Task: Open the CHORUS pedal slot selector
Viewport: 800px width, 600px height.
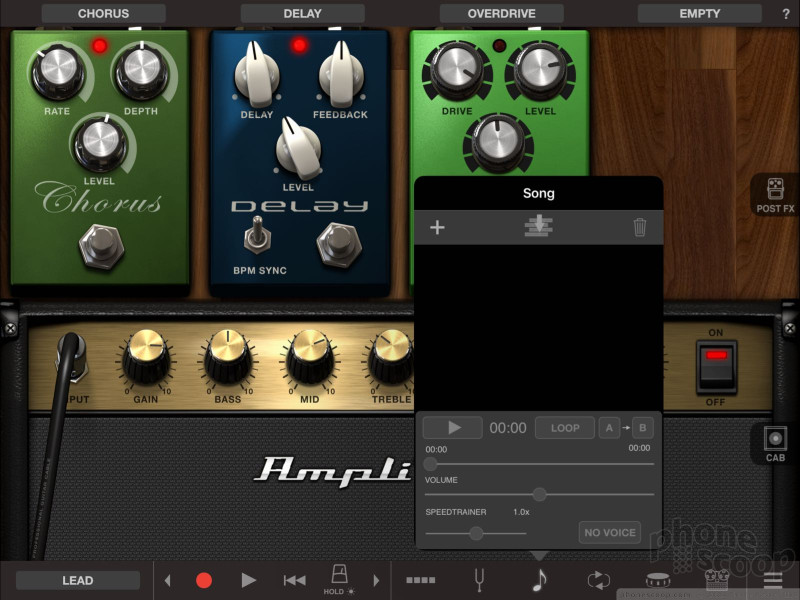Action: (x=104, y=13)
